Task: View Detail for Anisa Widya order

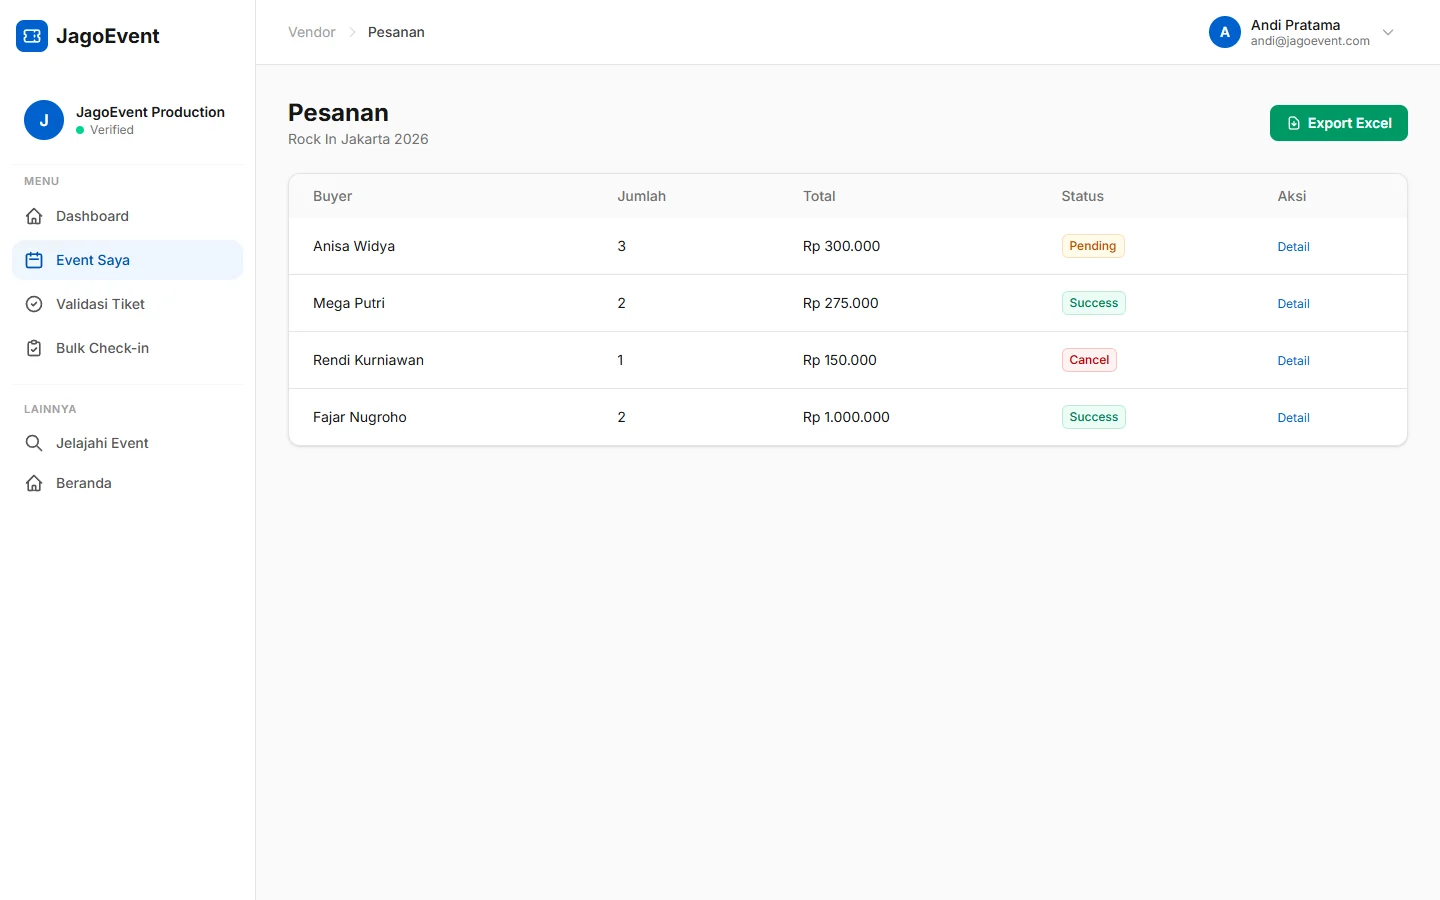Action: click(1293, 247)
